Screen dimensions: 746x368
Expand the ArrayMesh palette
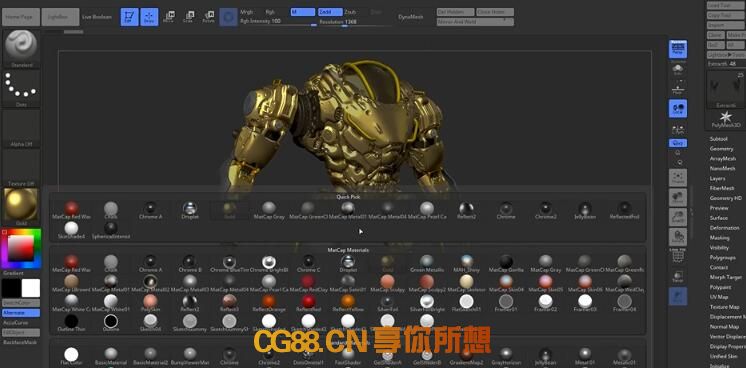click(723, 159)
